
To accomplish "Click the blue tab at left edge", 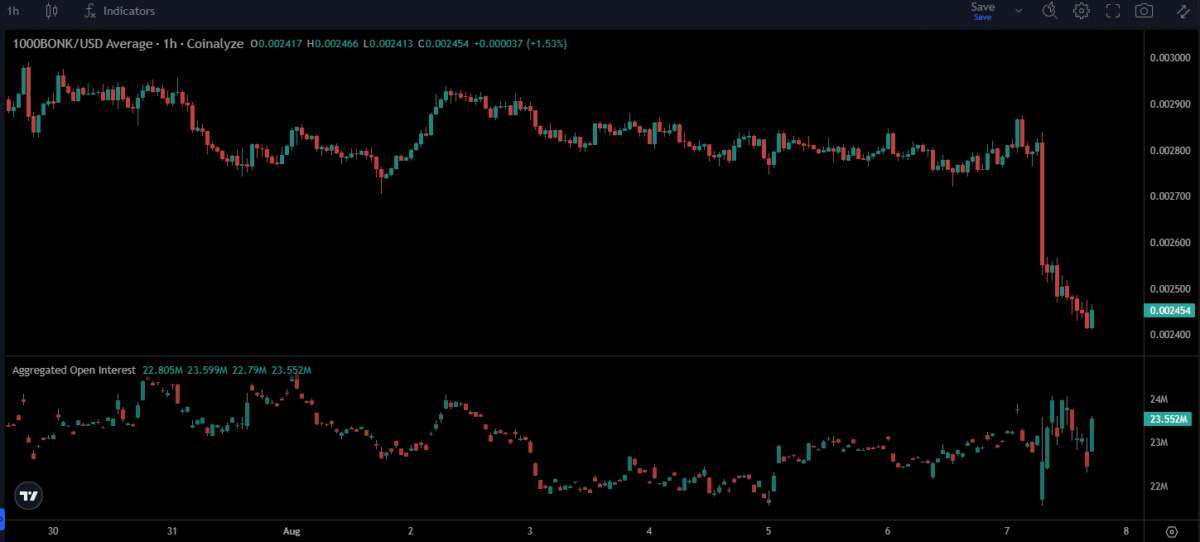I will [x=2, y=518].
